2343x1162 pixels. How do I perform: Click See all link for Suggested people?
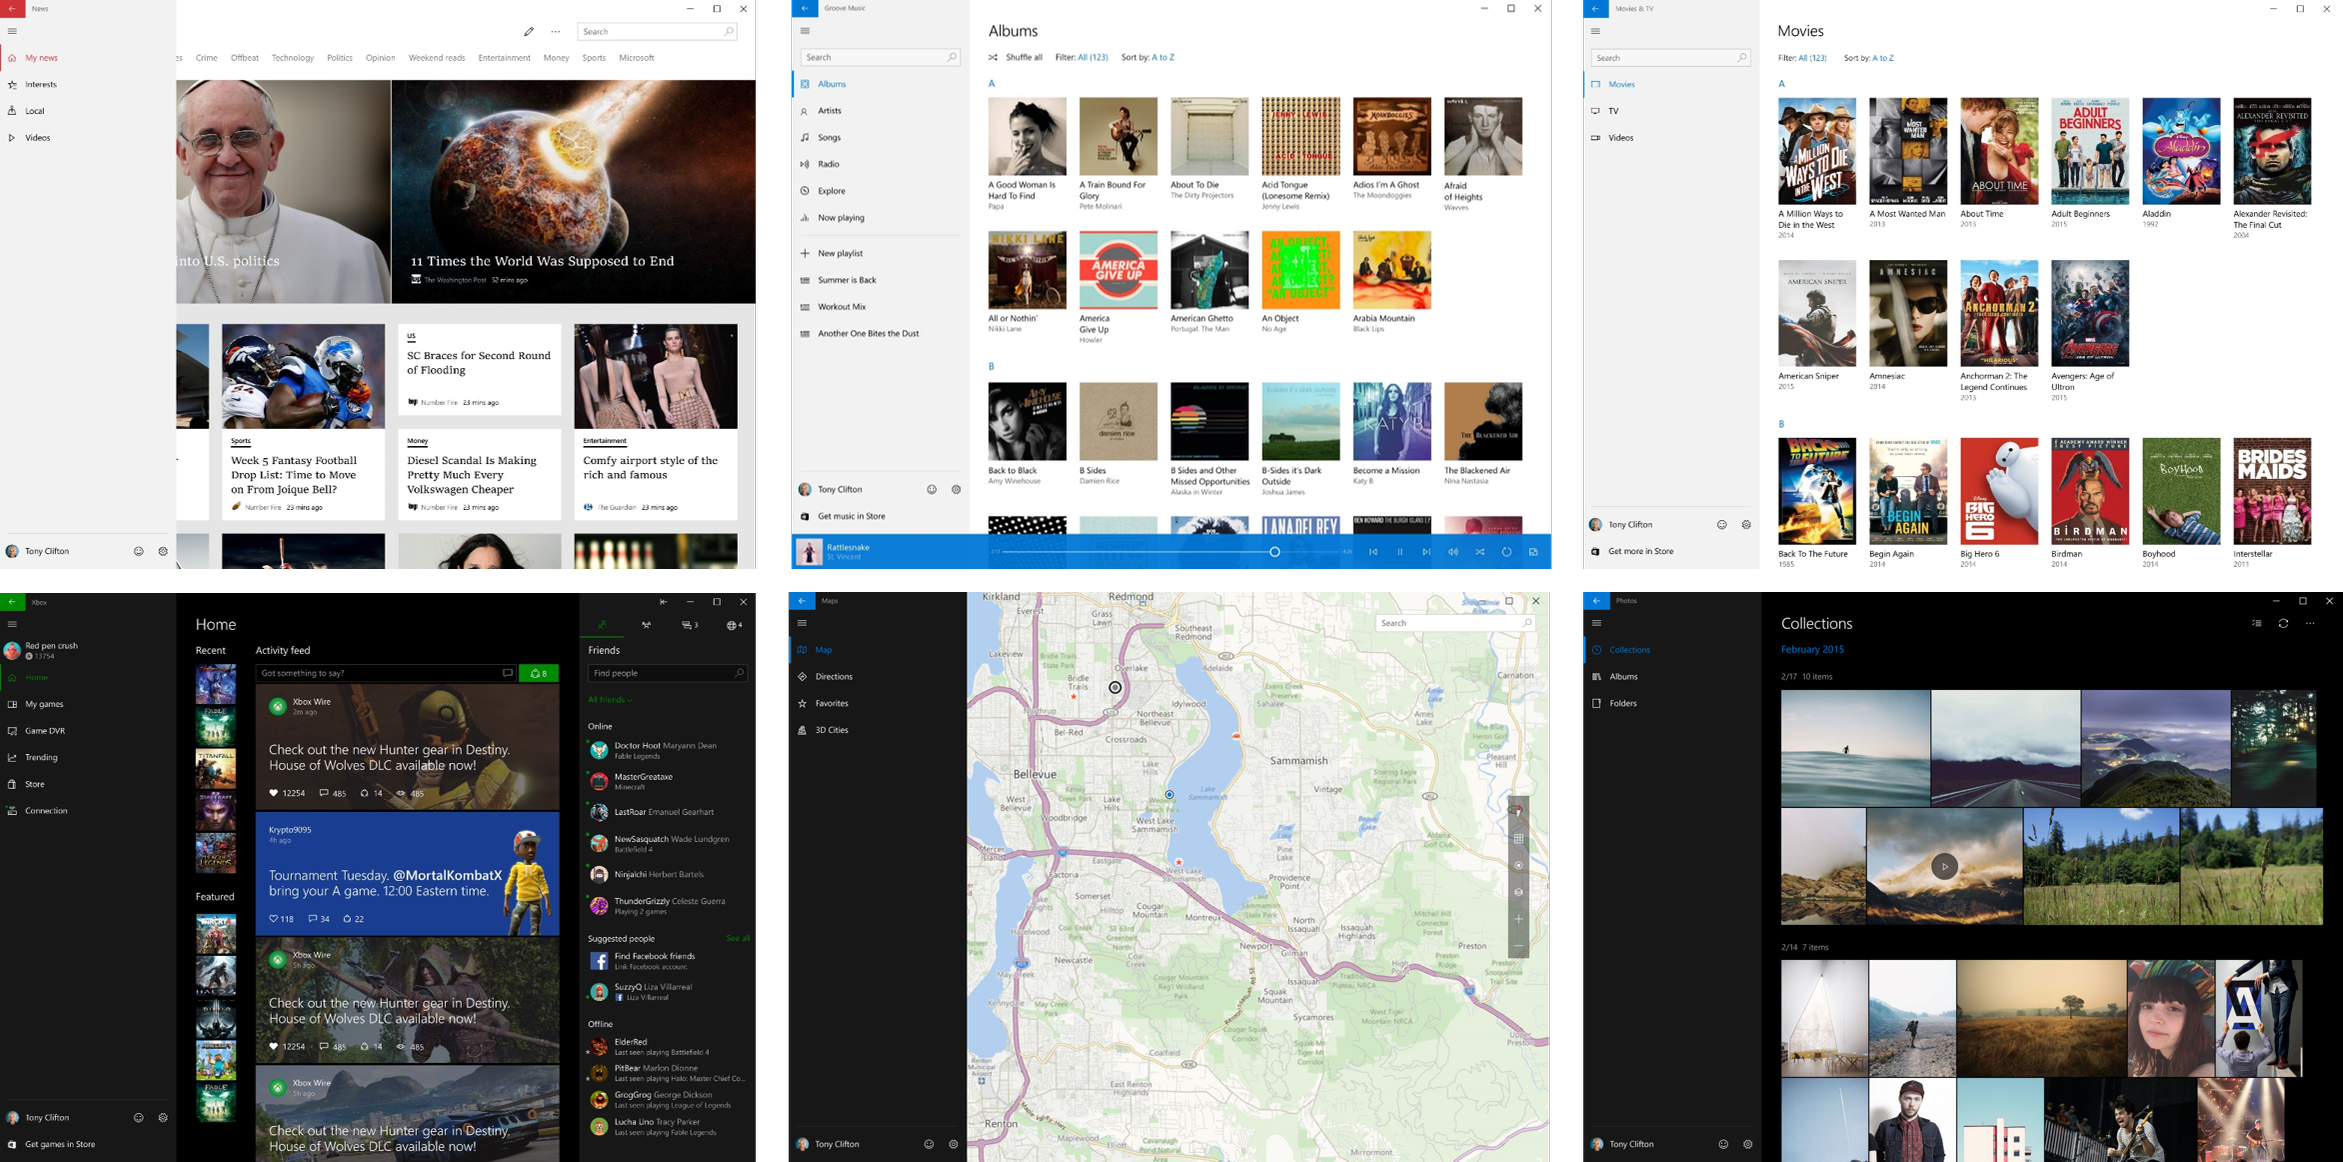(738, 938)
